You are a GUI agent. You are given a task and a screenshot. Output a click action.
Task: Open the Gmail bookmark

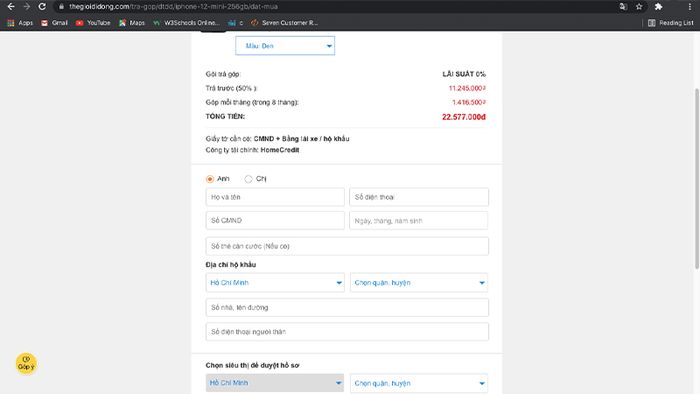(54, 23)
